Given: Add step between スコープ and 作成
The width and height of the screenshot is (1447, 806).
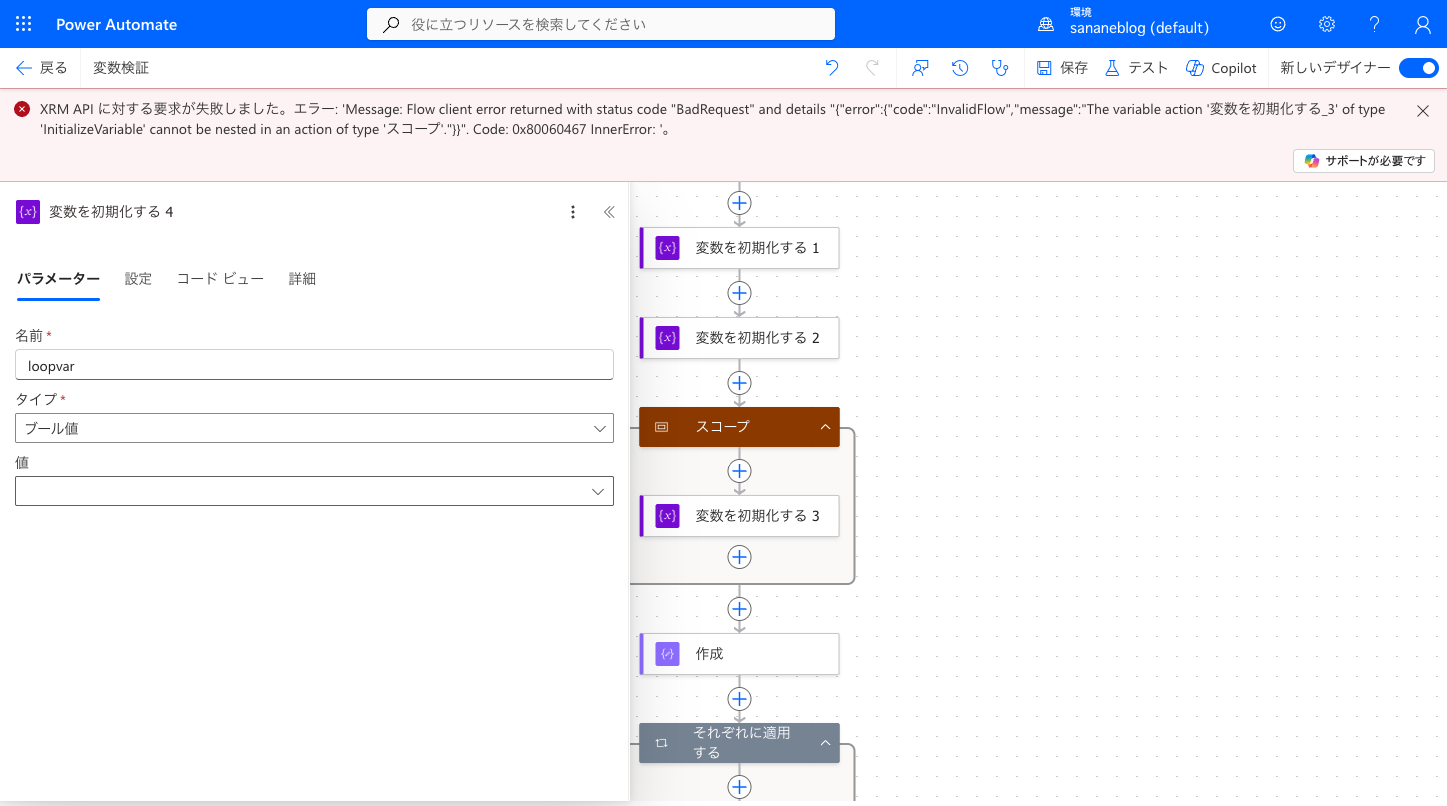Looking at the screenshot, I should [x=739, y=609].
